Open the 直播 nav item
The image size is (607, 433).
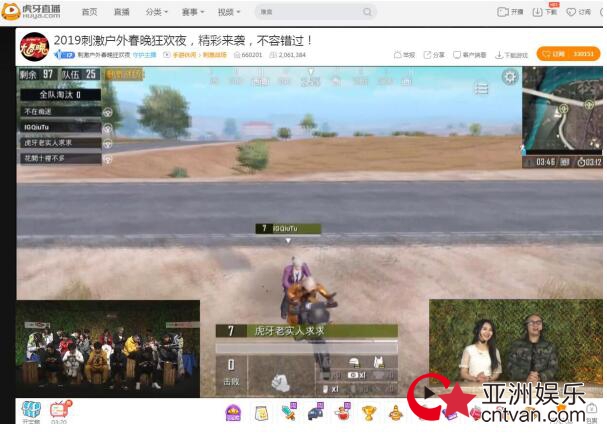[122, 12]
